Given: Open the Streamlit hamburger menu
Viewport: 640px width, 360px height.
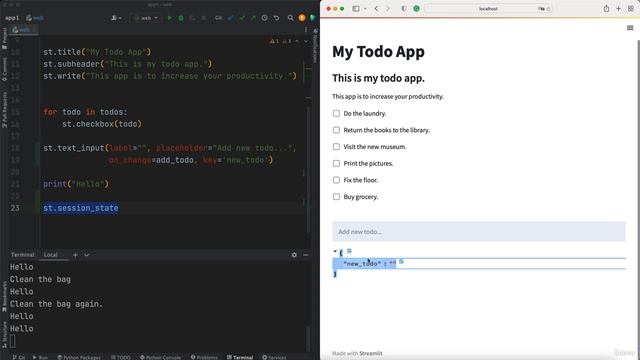Looking at the screenshot, I should coord(630,28).
